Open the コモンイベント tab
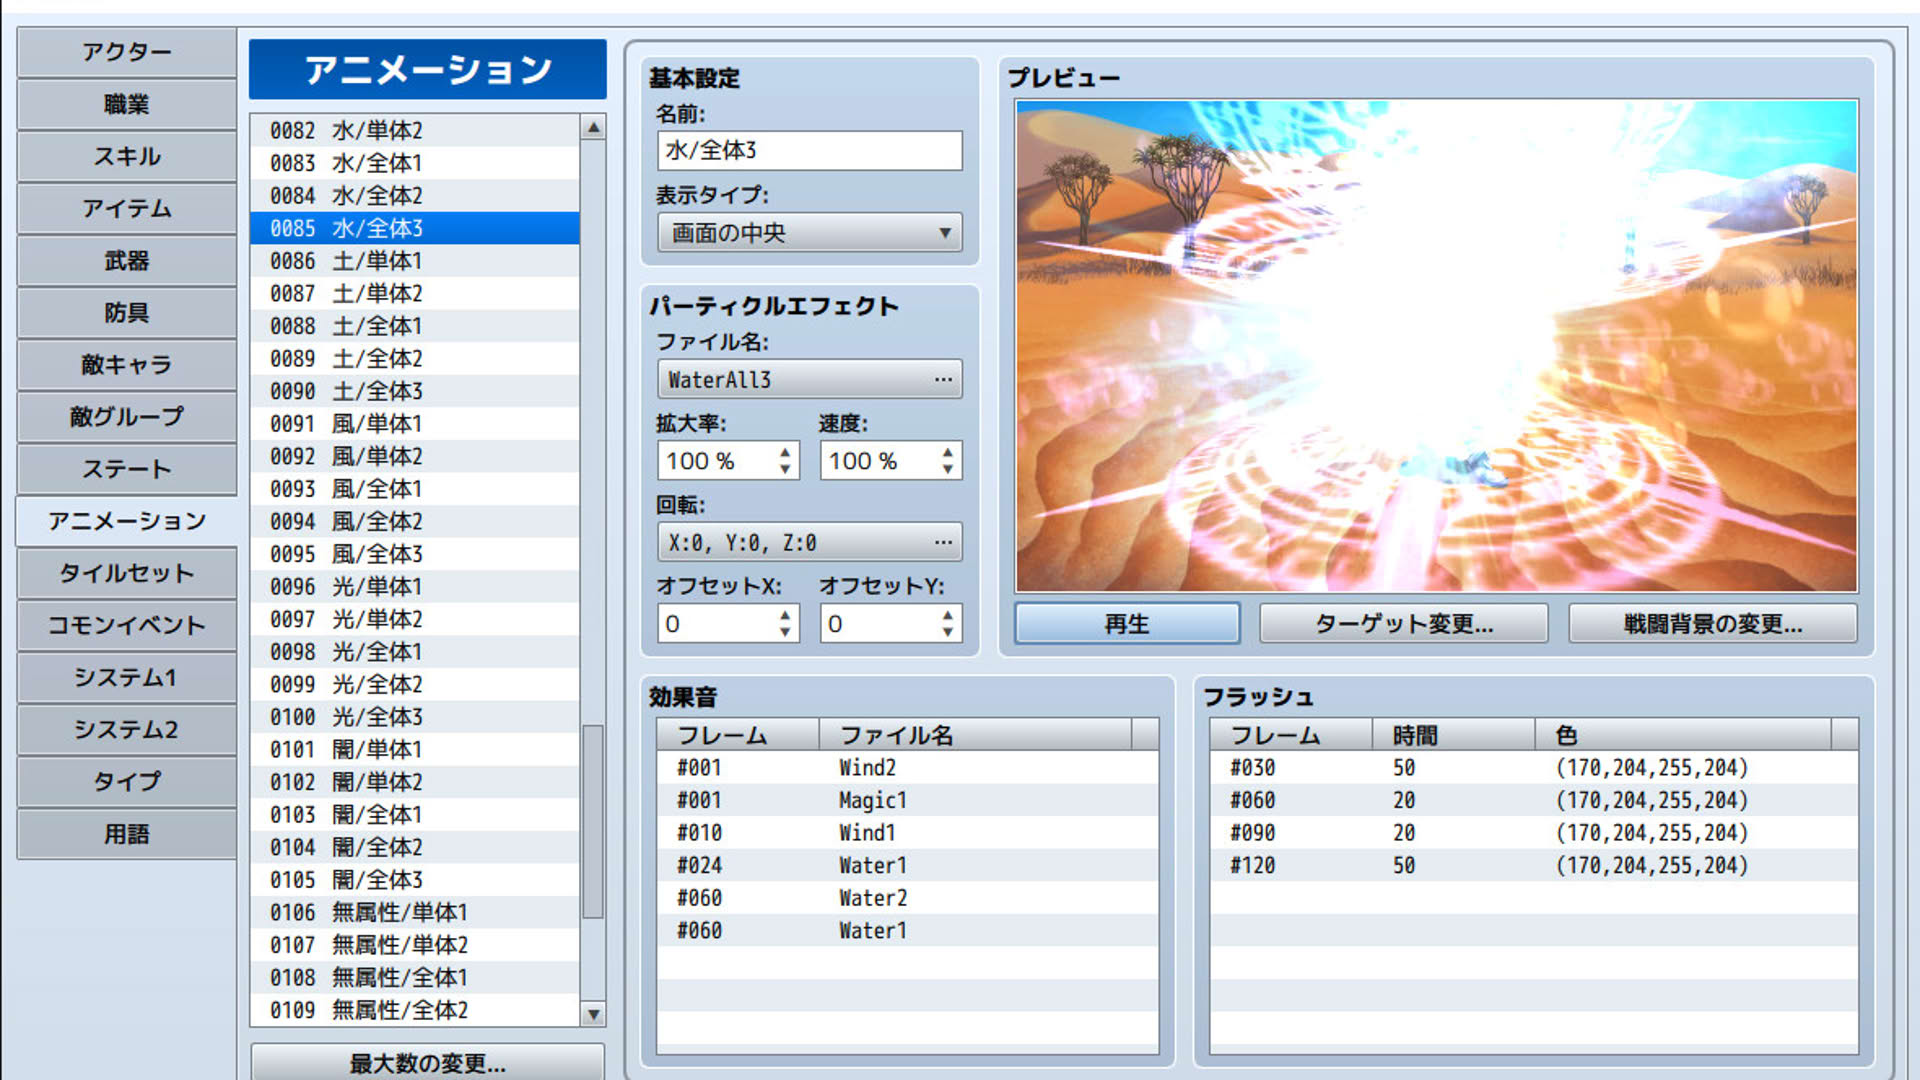This screenshot has height=1080, width=1920. [x=127, y=625]
